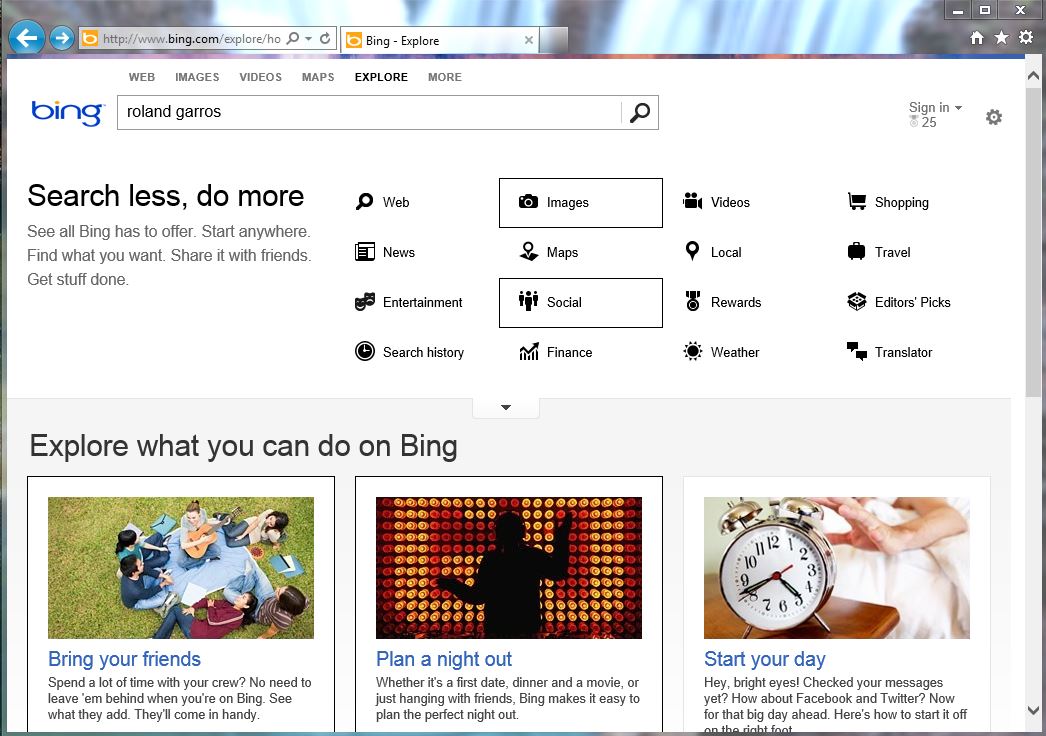Click the Search history clock icon
This screenshot has height=736, width=1046.
tap(365, 351)
